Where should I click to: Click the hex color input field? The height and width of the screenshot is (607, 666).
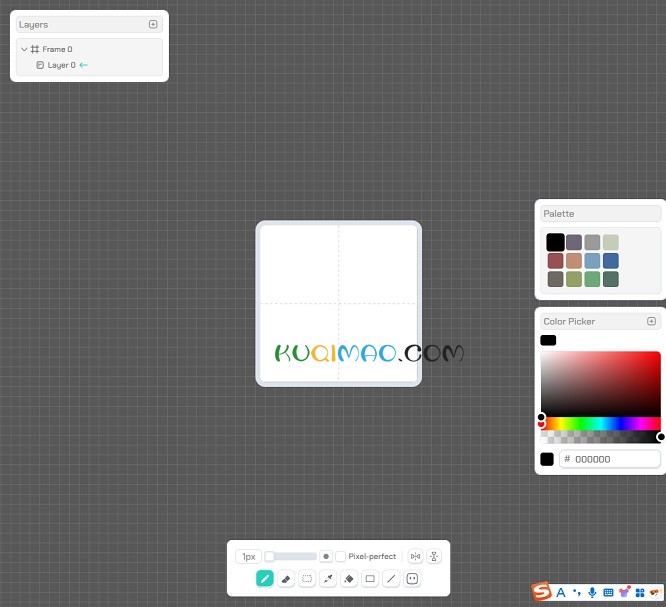pyautogui.click(x=610, y=459)
